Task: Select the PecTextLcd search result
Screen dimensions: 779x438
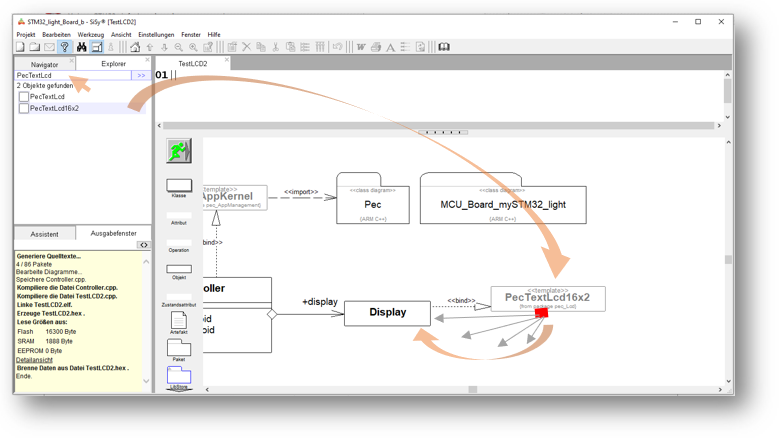Action: (47, 97)
